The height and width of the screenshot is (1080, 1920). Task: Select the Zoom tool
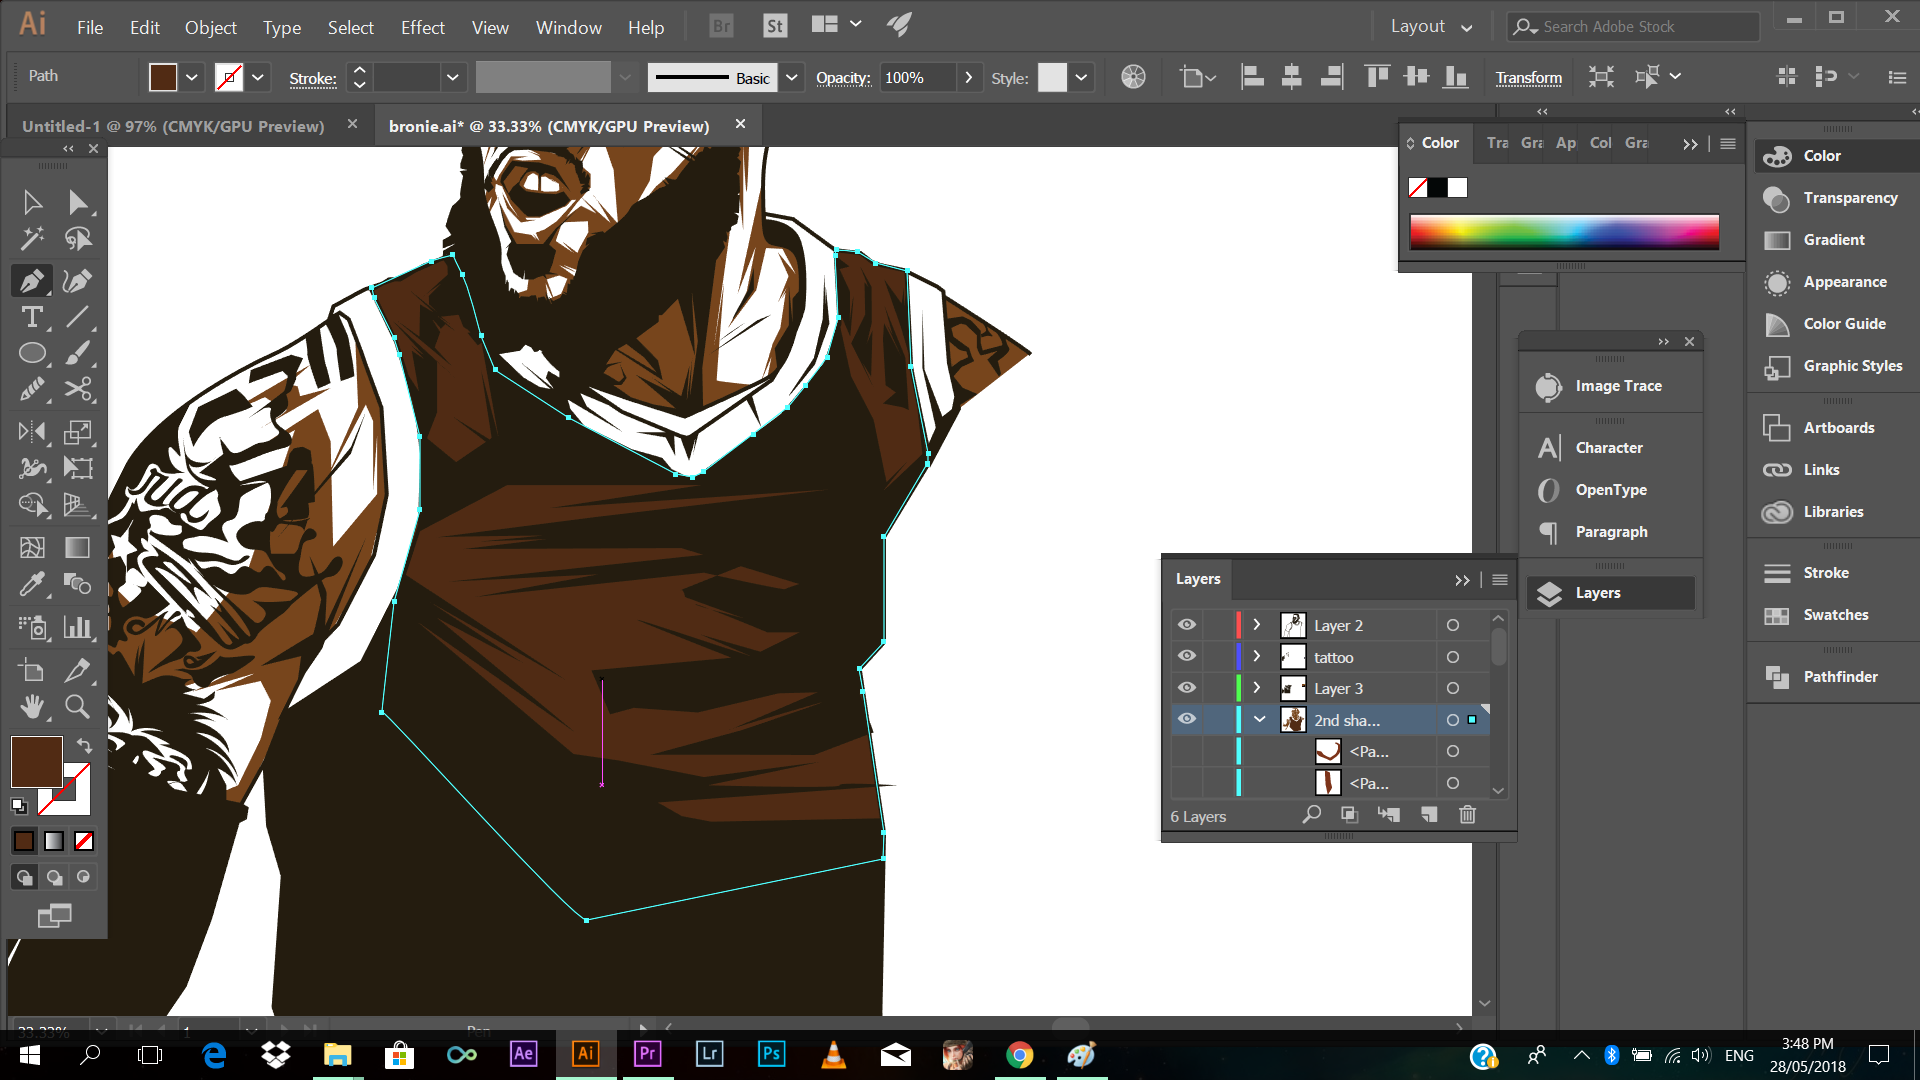(78, 707)
